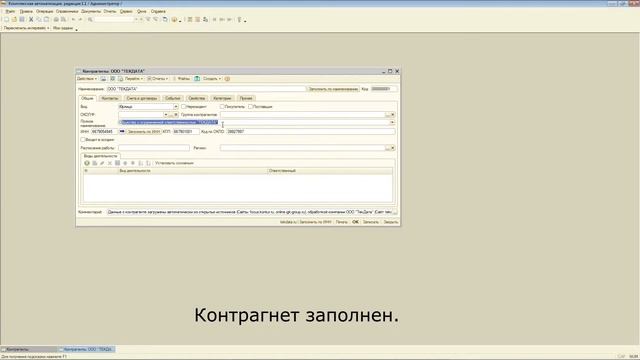The image size is (640, 360).
Task: Click the Open file icon in main toolbar
Action: point(14,20)
